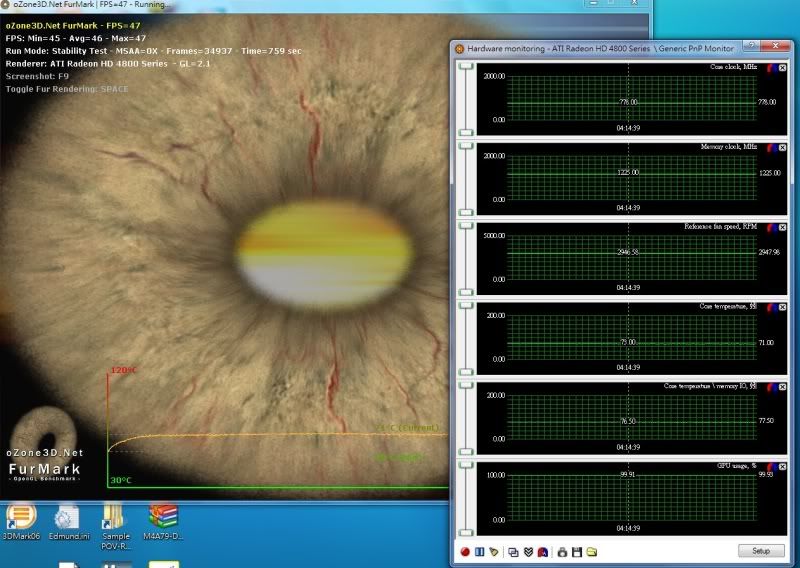This screenshot has height=568, width=800.
Task: Click the Setup button in Hardware monitoring
Action: pos(761,551)
